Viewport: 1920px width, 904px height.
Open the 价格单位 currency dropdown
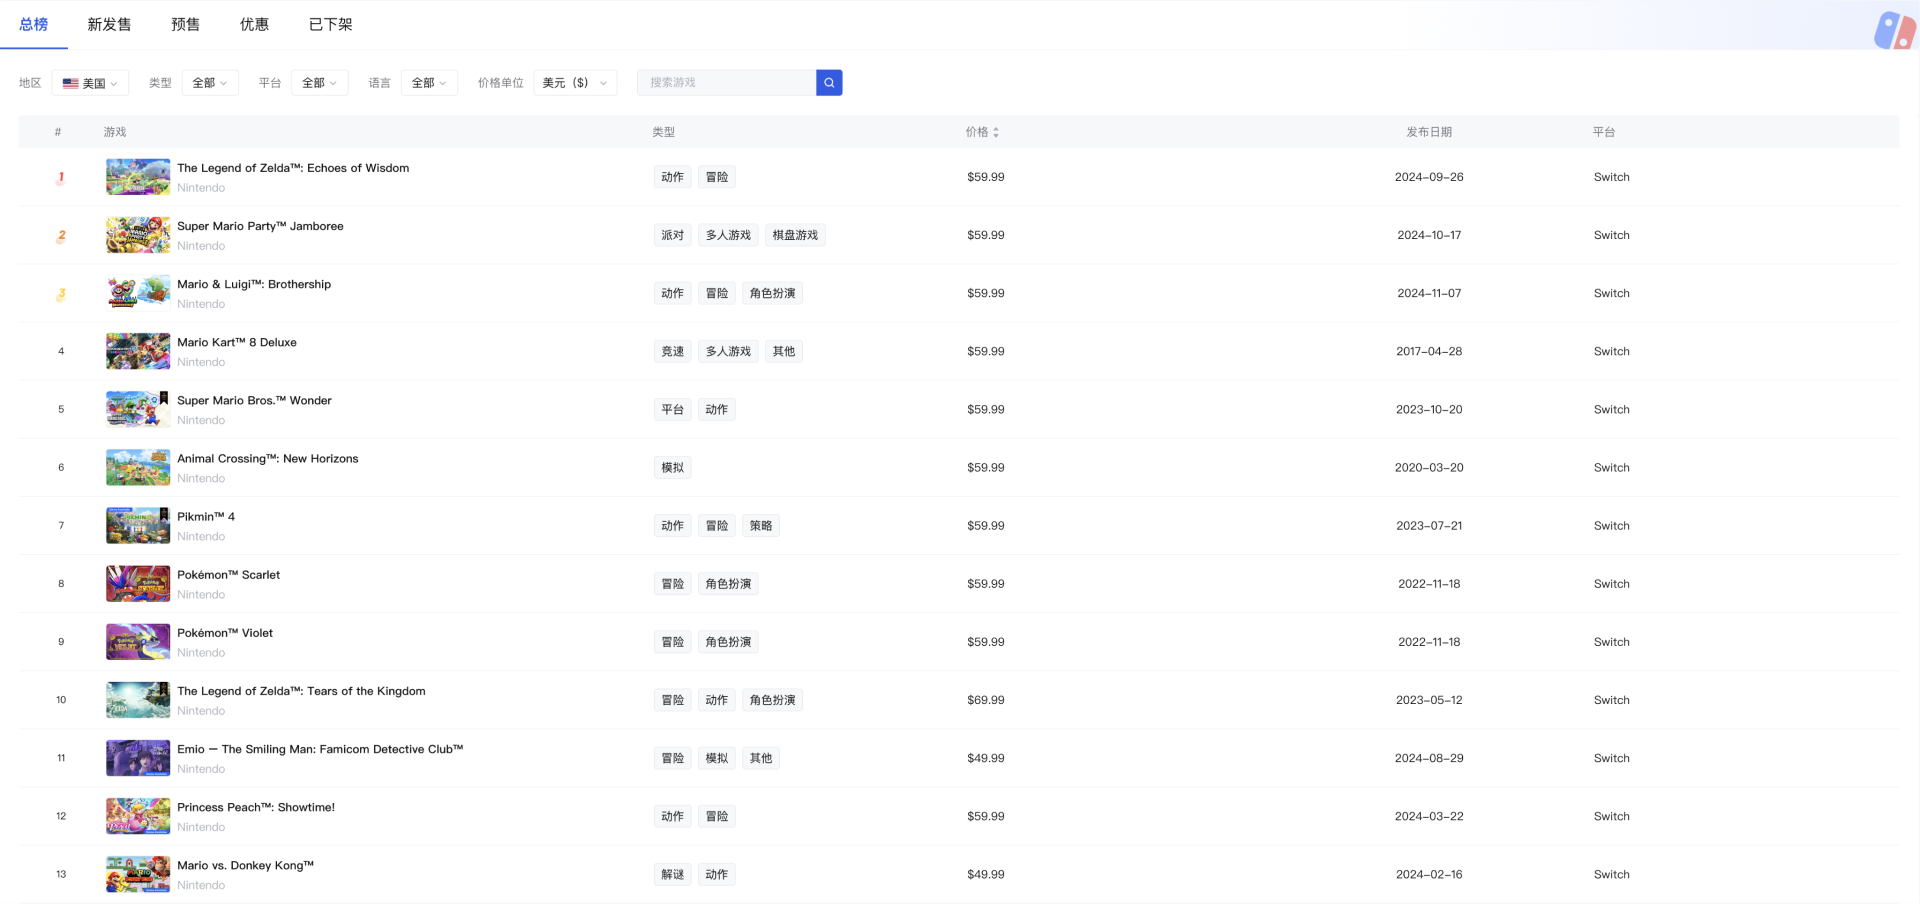[x=575, y=83]
